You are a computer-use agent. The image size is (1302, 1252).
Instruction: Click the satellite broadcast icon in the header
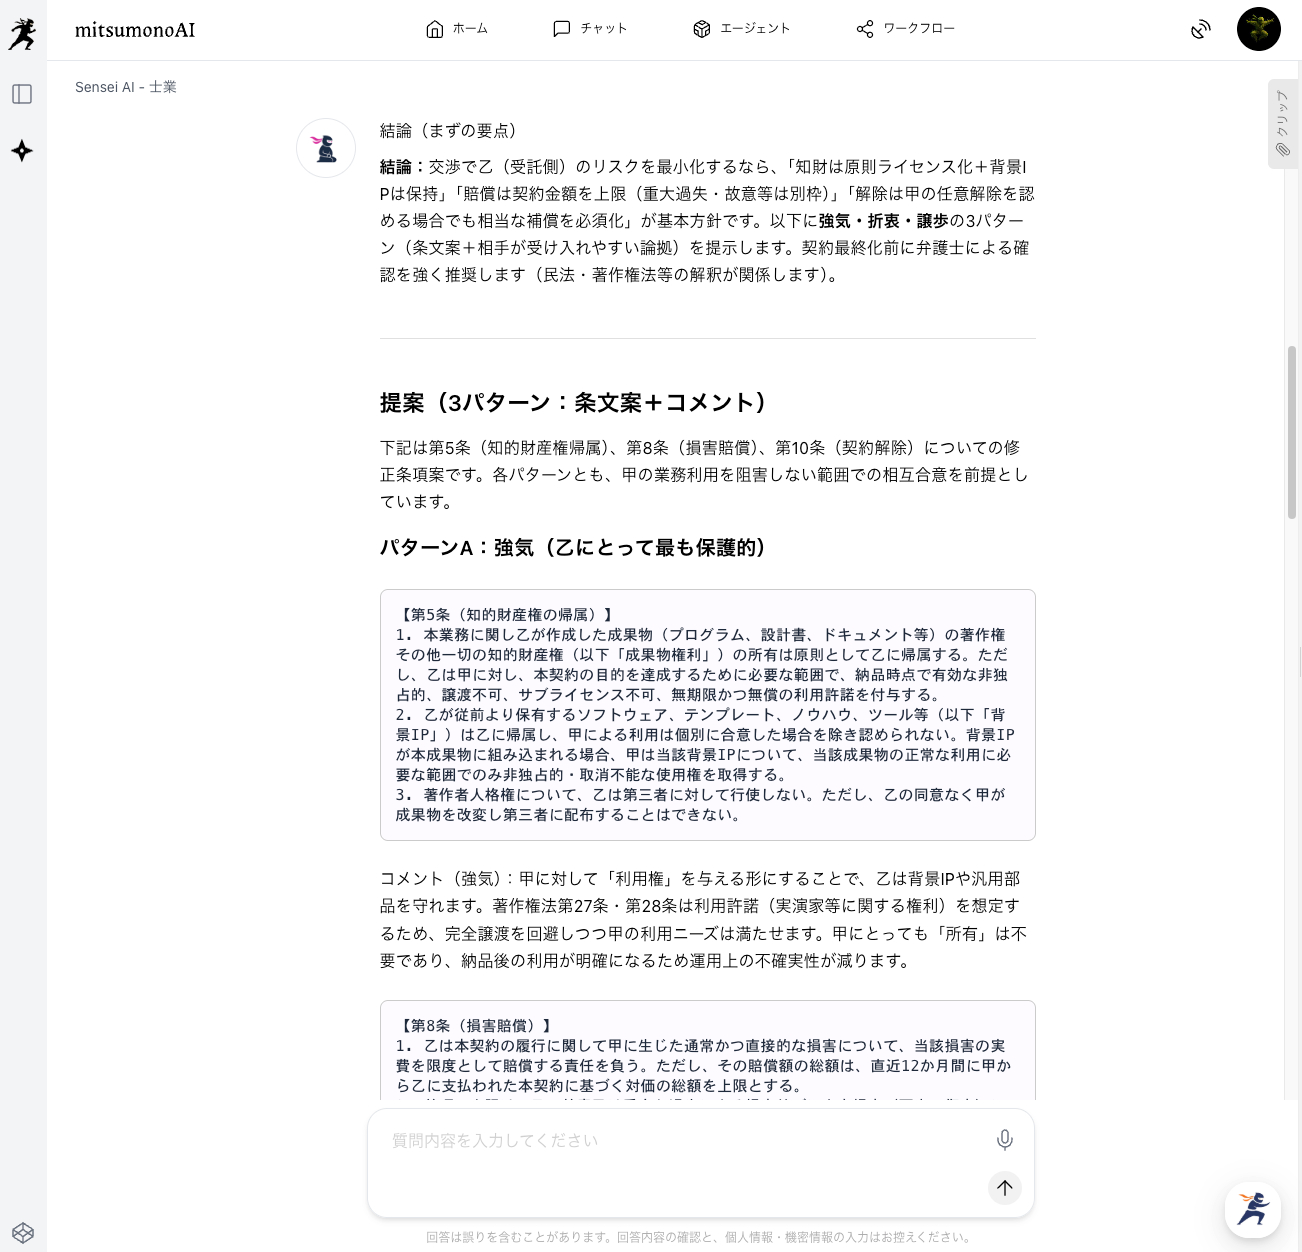1200,30
